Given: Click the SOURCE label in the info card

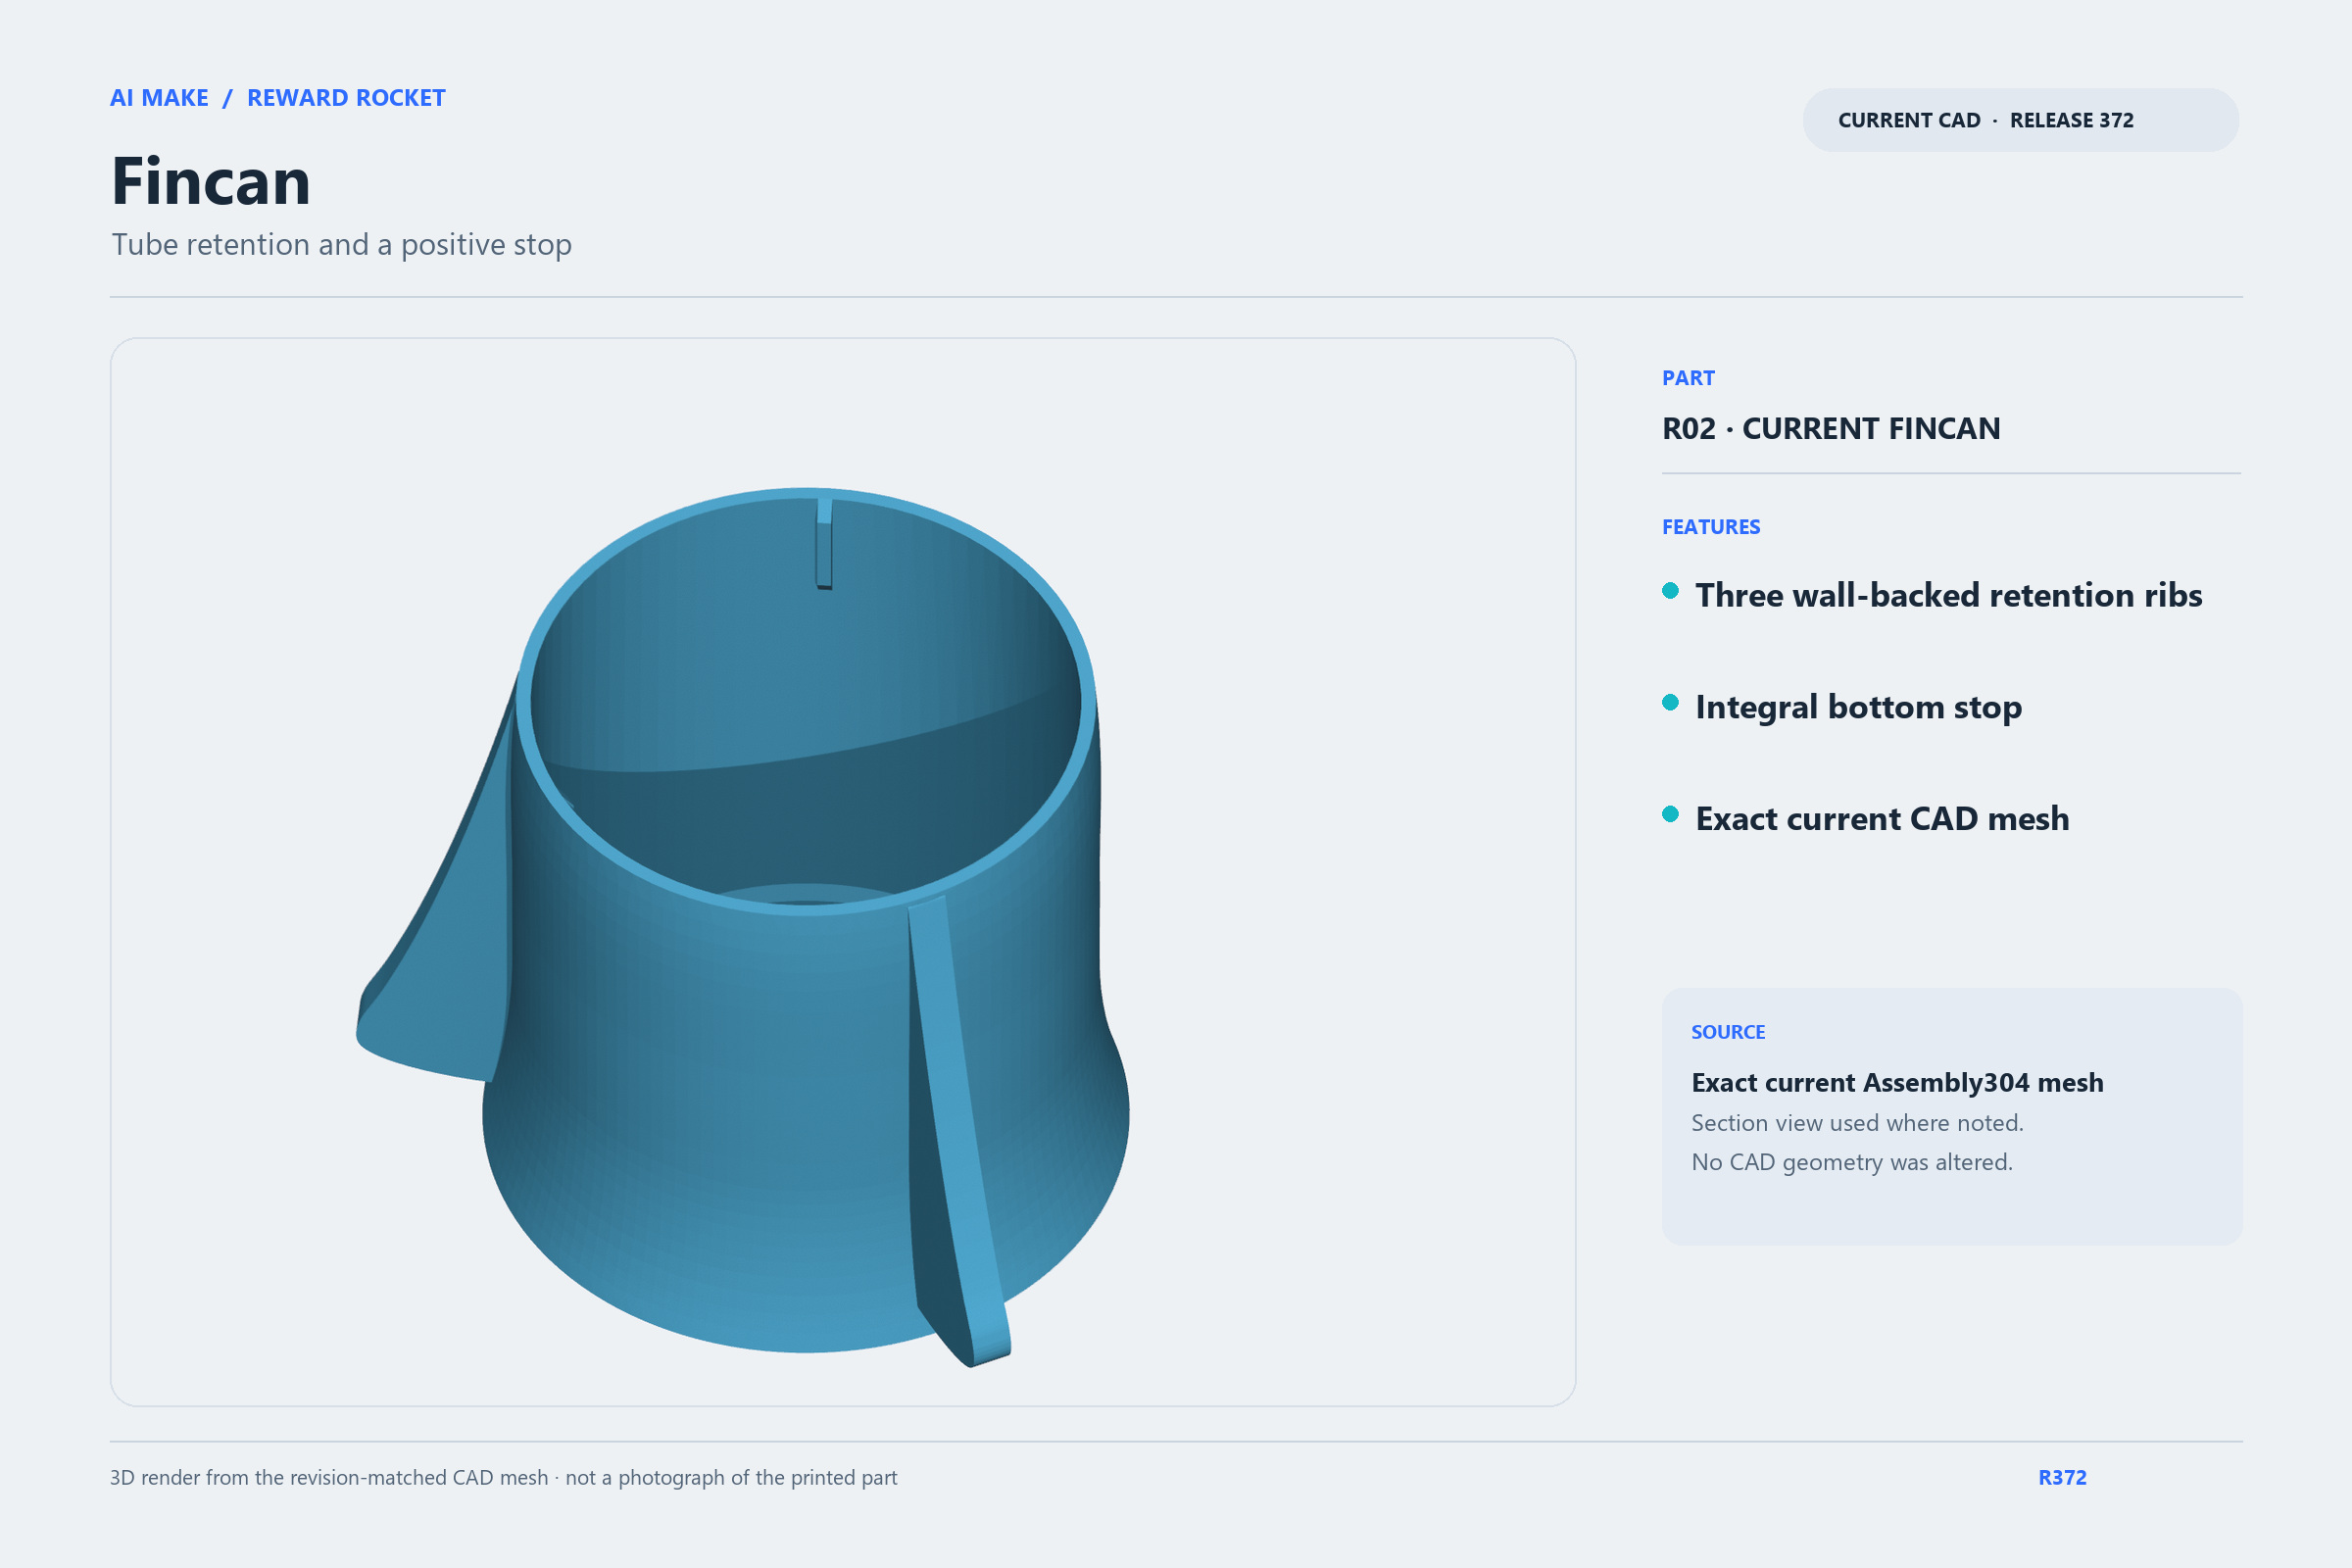Looking at the screenshot, I should coord(1728,1032).
